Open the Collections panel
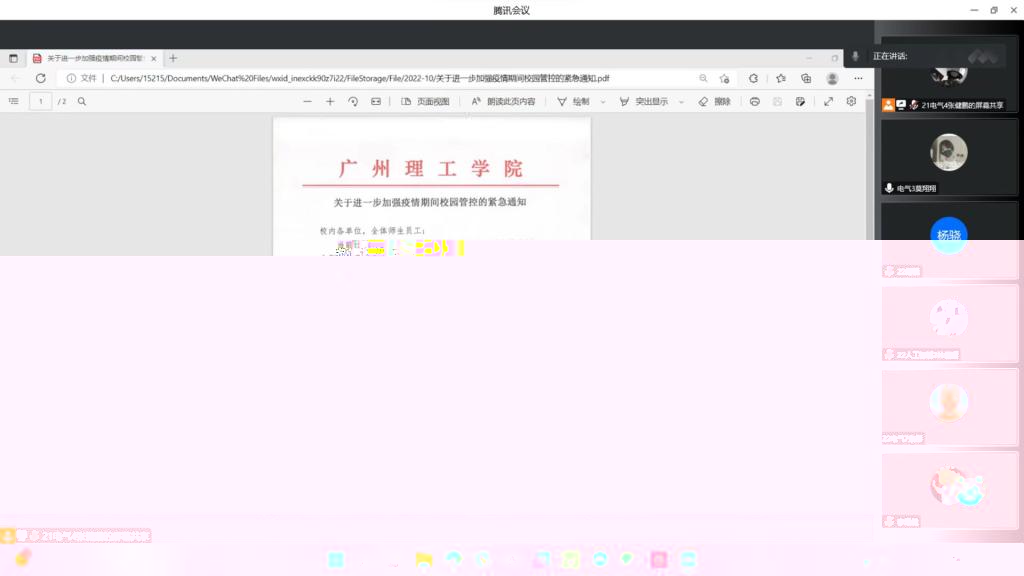Image resolution: width=1024 pixels, height=576 pixels. (806, 78)
